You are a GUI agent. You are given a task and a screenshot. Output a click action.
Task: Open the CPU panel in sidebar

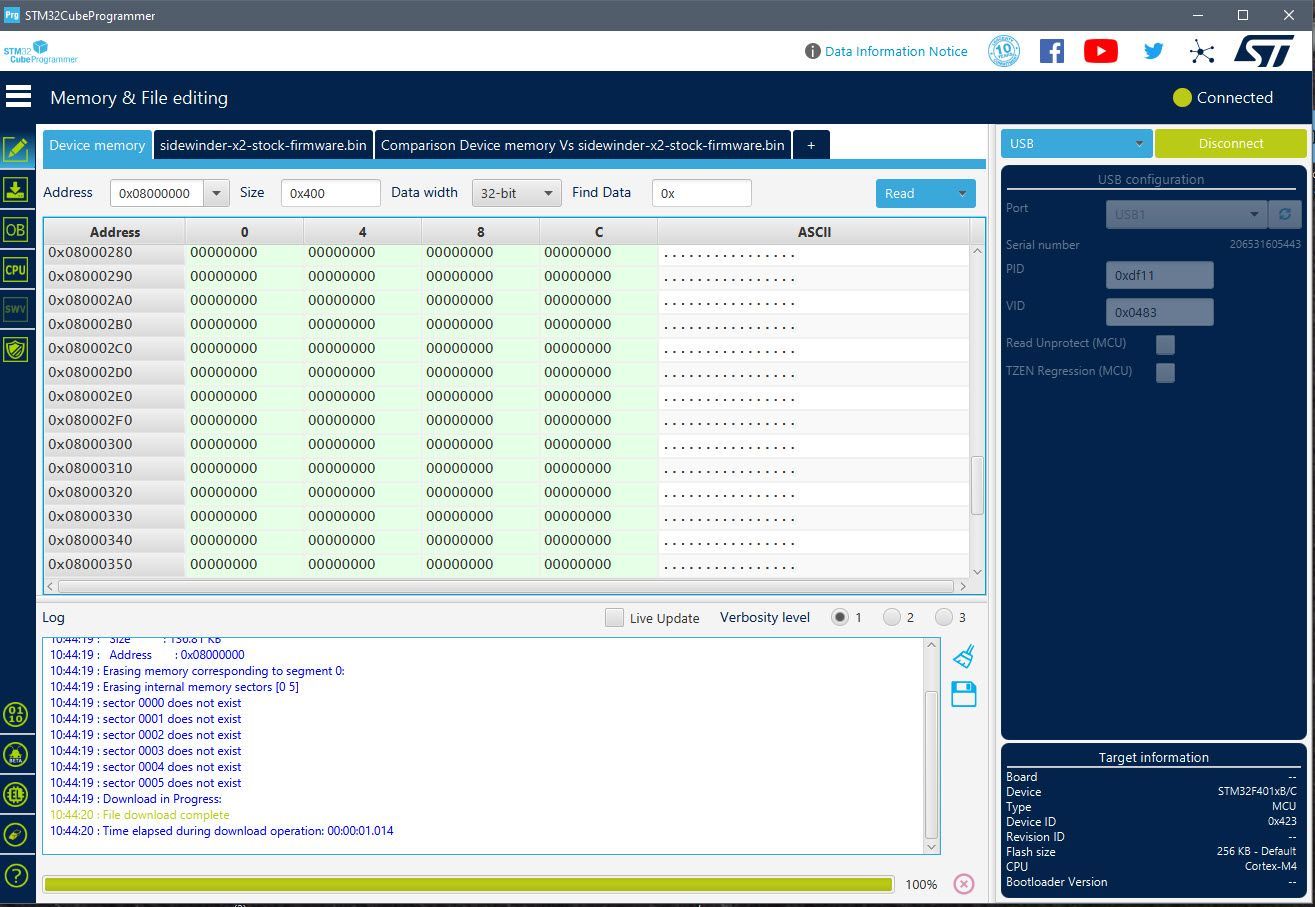[x=15, y=270]
